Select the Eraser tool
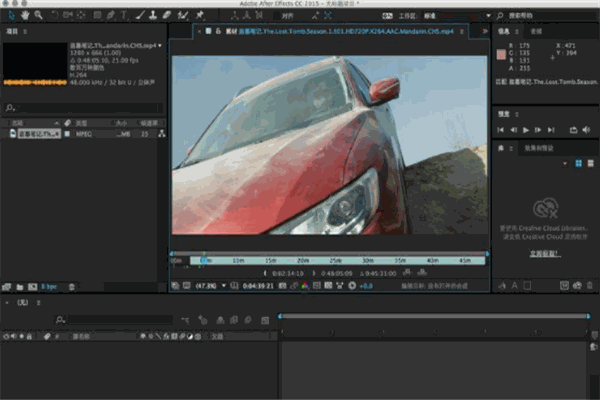Viewport: 600px width, 400px height. point(166,15)
